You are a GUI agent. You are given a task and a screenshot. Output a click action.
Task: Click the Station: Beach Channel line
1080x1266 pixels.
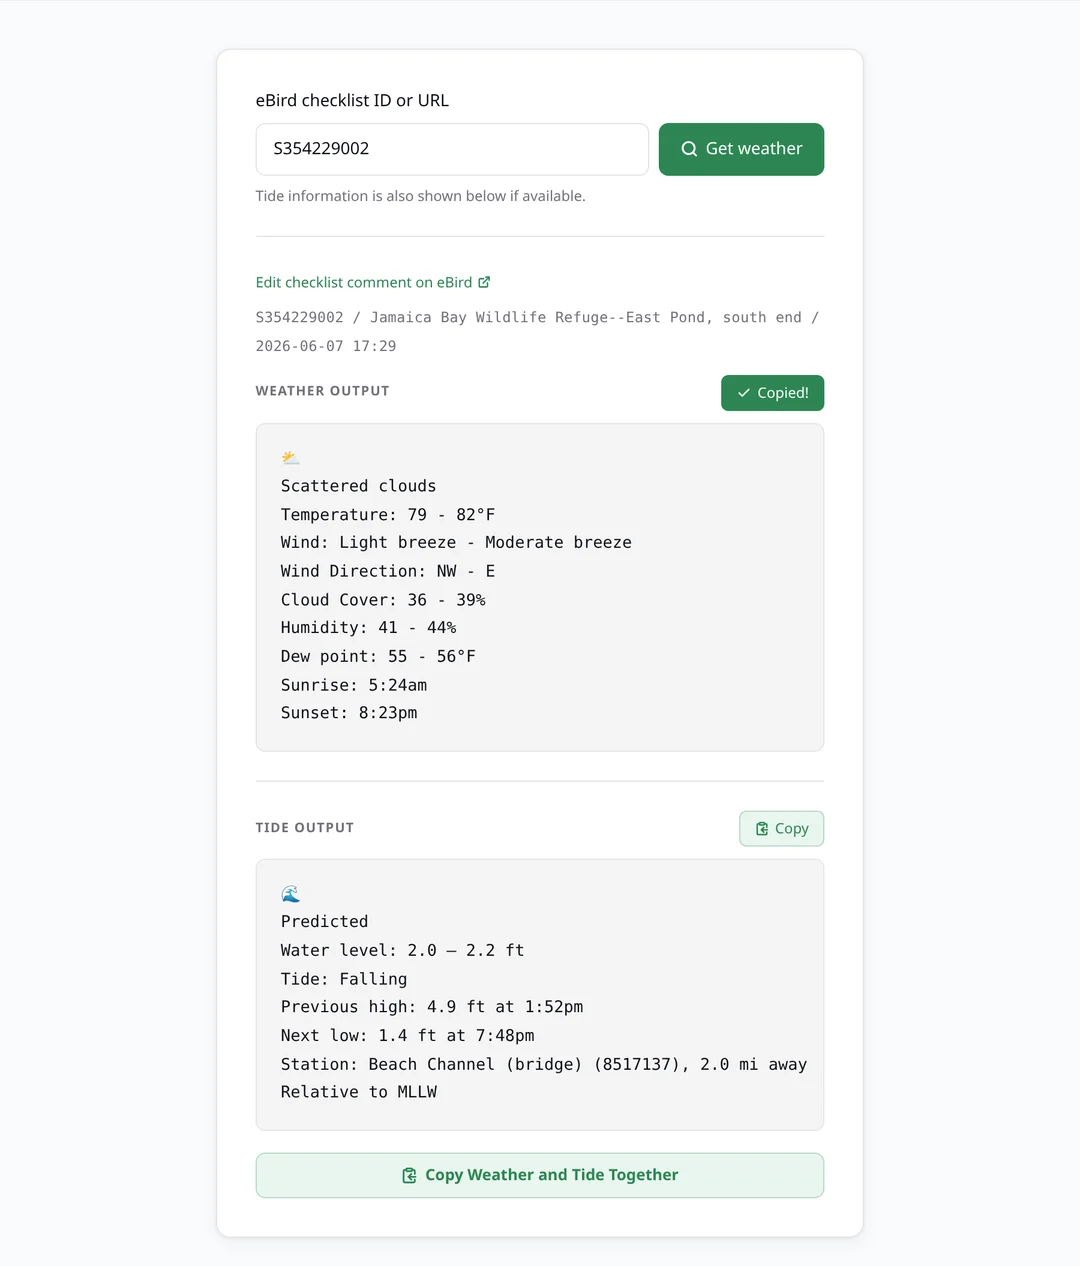(x=544, y=1064)
